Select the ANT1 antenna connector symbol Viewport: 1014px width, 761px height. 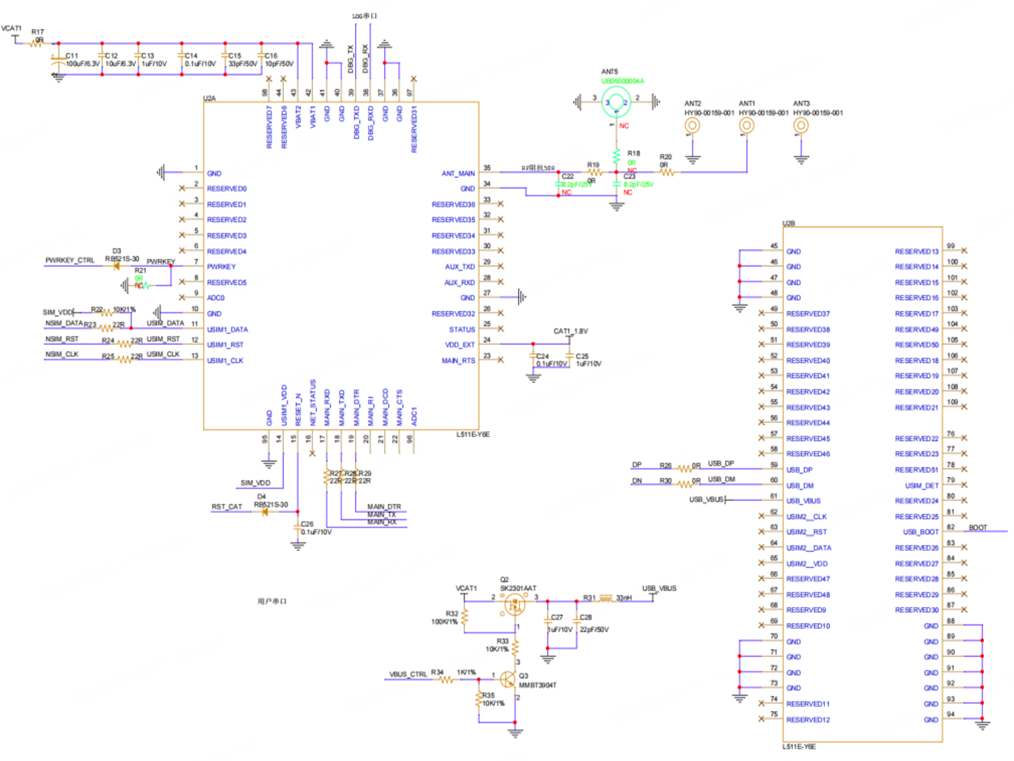(747, 126)
